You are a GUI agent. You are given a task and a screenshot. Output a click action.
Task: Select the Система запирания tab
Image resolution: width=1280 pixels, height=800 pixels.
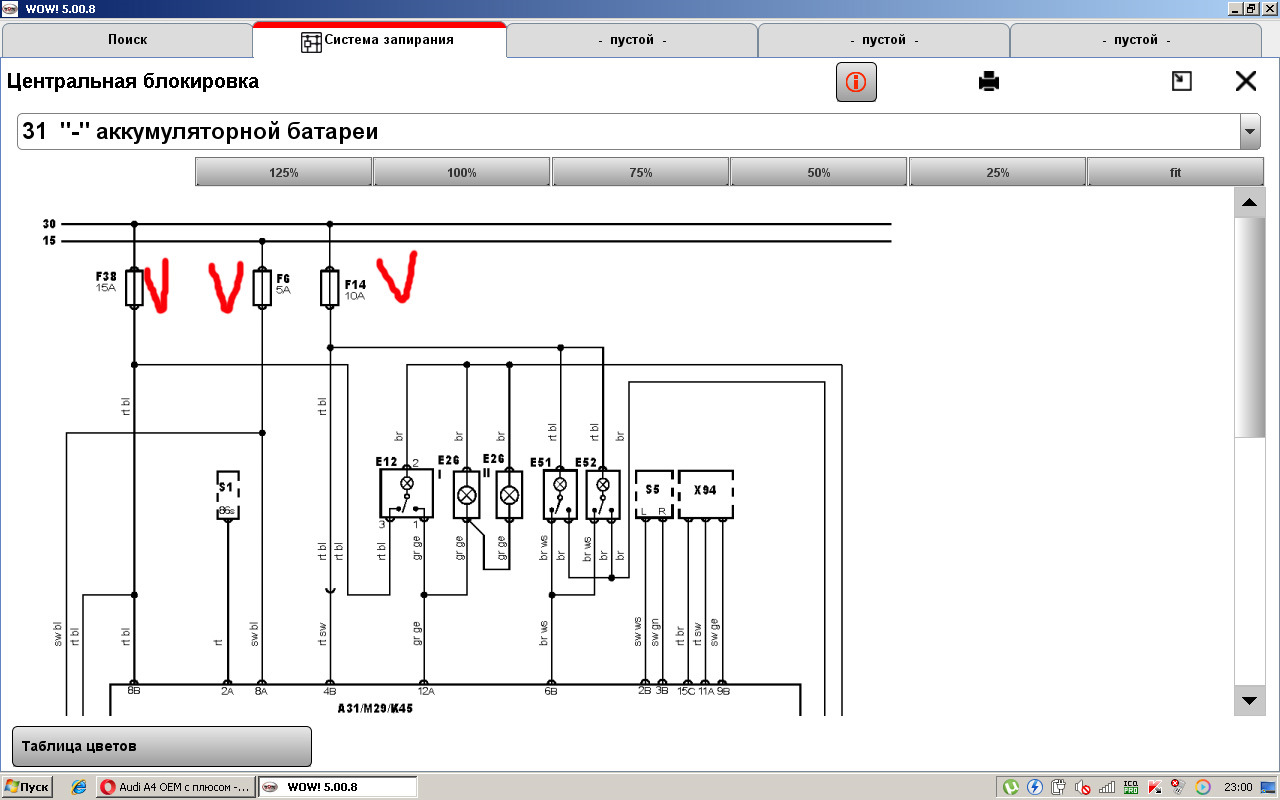point(379,40)
